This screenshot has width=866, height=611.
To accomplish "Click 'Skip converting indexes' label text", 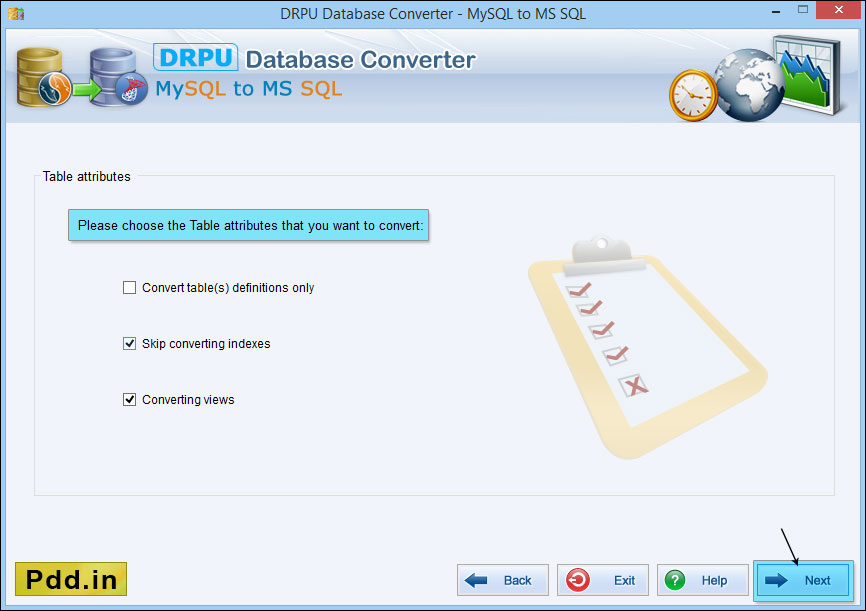I will click(206, 344).
